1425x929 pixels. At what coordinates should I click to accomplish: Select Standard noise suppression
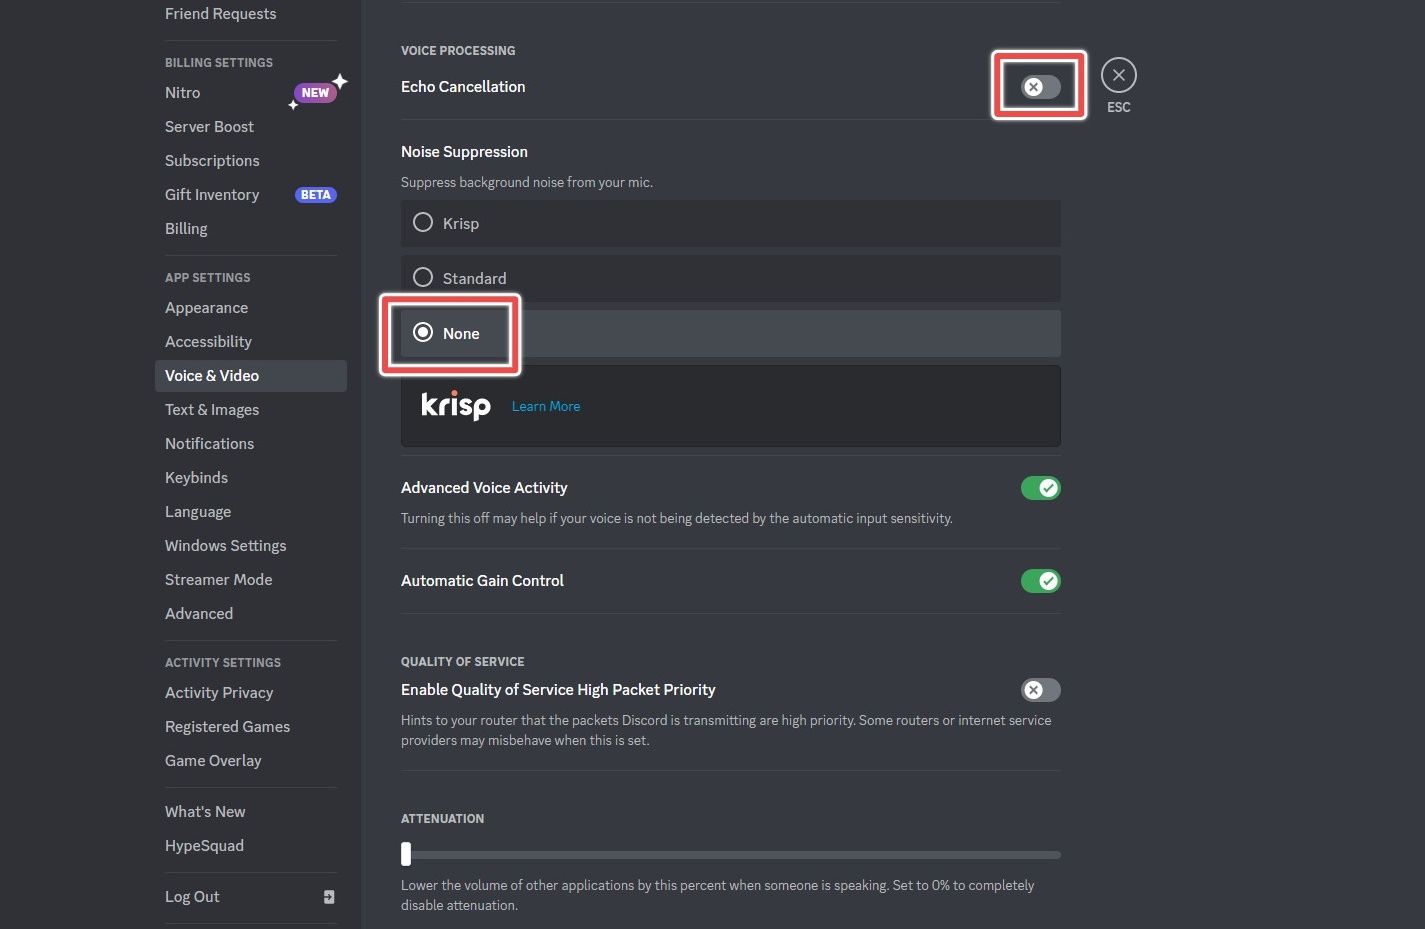click(x=731, y=278)
